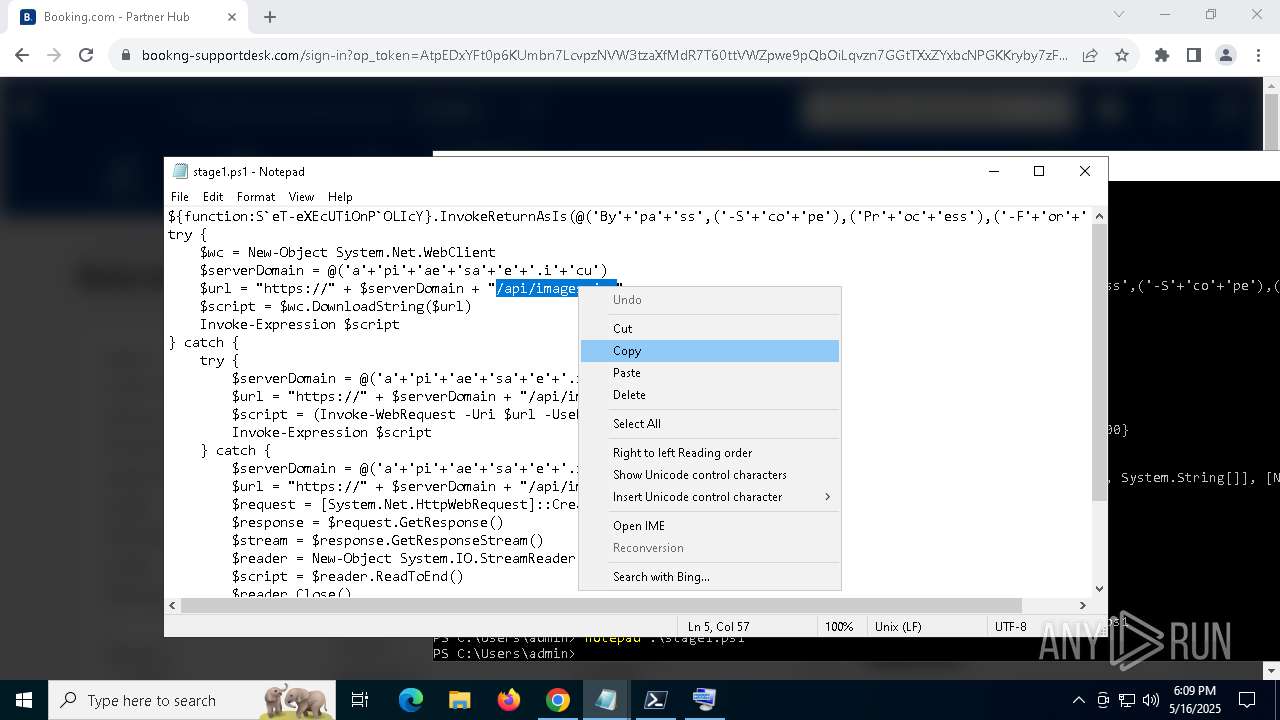1280x720 pixels.
Task: Click browser page scroll up arrow
Action: click(1271, 86)
